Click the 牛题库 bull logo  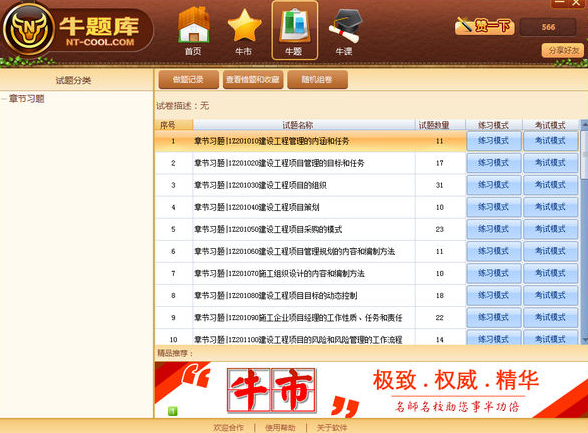pos(28,29)
